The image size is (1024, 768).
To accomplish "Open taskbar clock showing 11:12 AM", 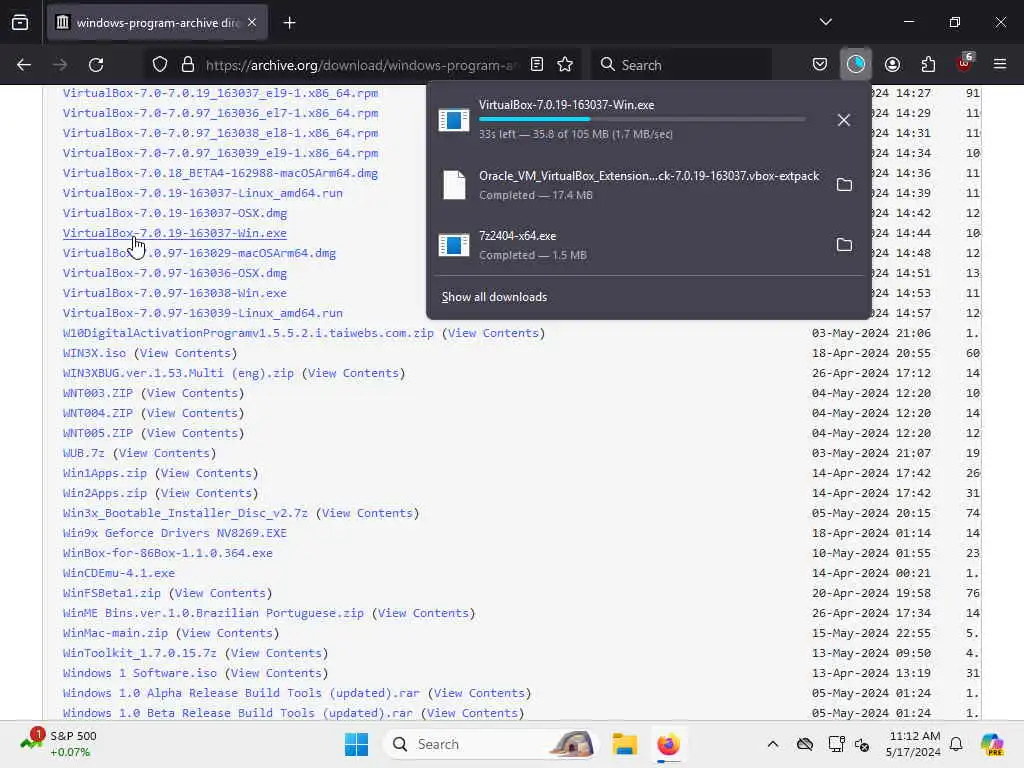I will (913, 744).
